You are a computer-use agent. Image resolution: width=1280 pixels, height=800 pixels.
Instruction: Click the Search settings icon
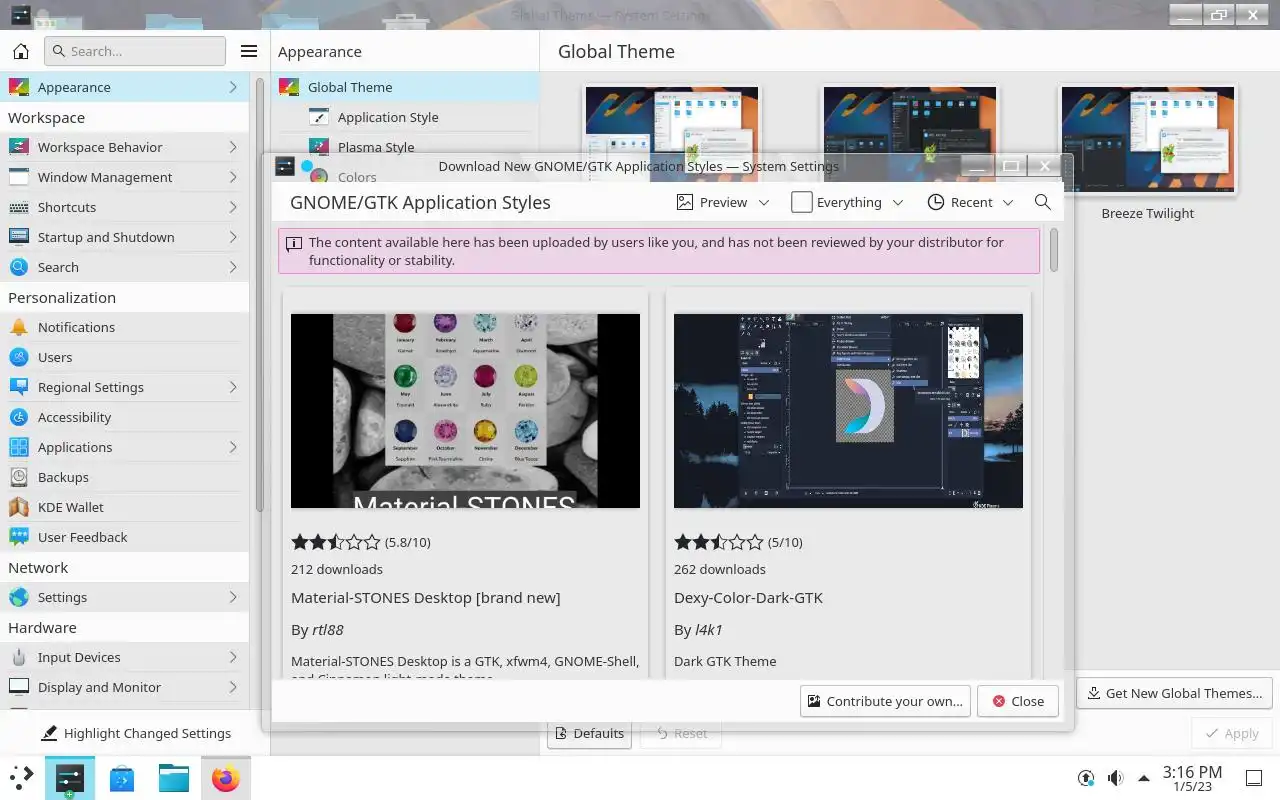coord(19,267)
